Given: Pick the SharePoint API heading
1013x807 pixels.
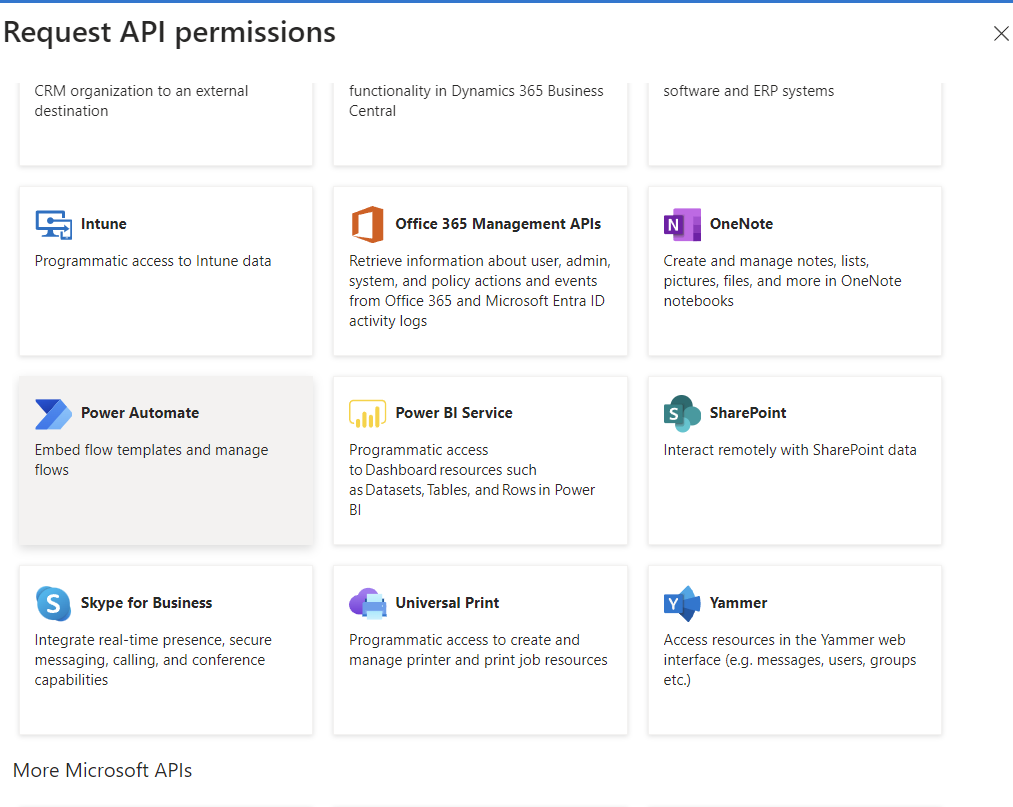Looking at the screenshot, I should point(747,413).
